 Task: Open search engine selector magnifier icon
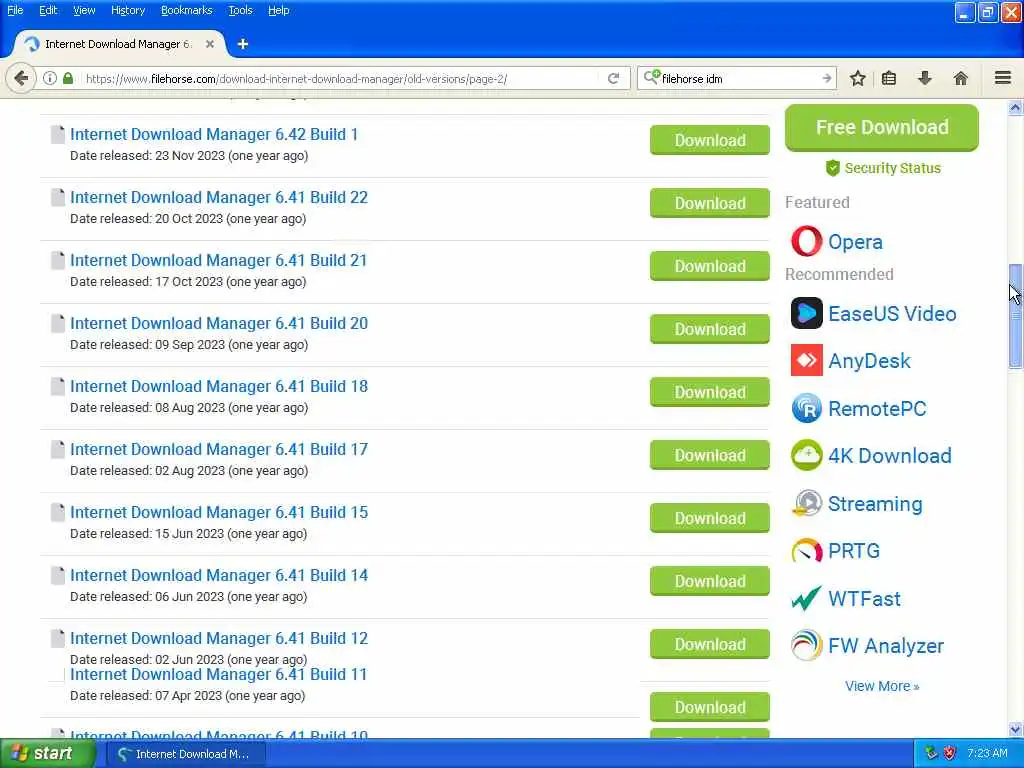[x=651, y=78]
